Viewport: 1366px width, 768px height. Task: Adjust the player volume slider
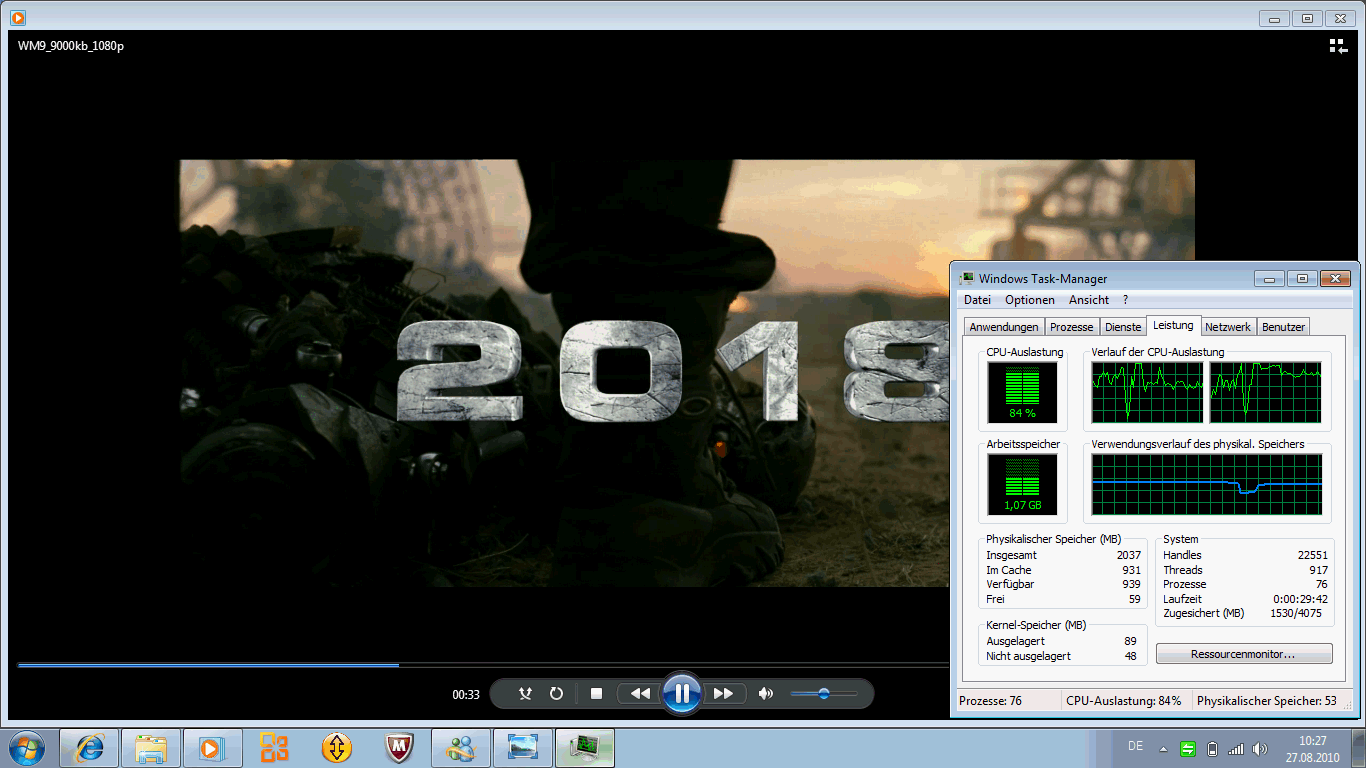824,693
